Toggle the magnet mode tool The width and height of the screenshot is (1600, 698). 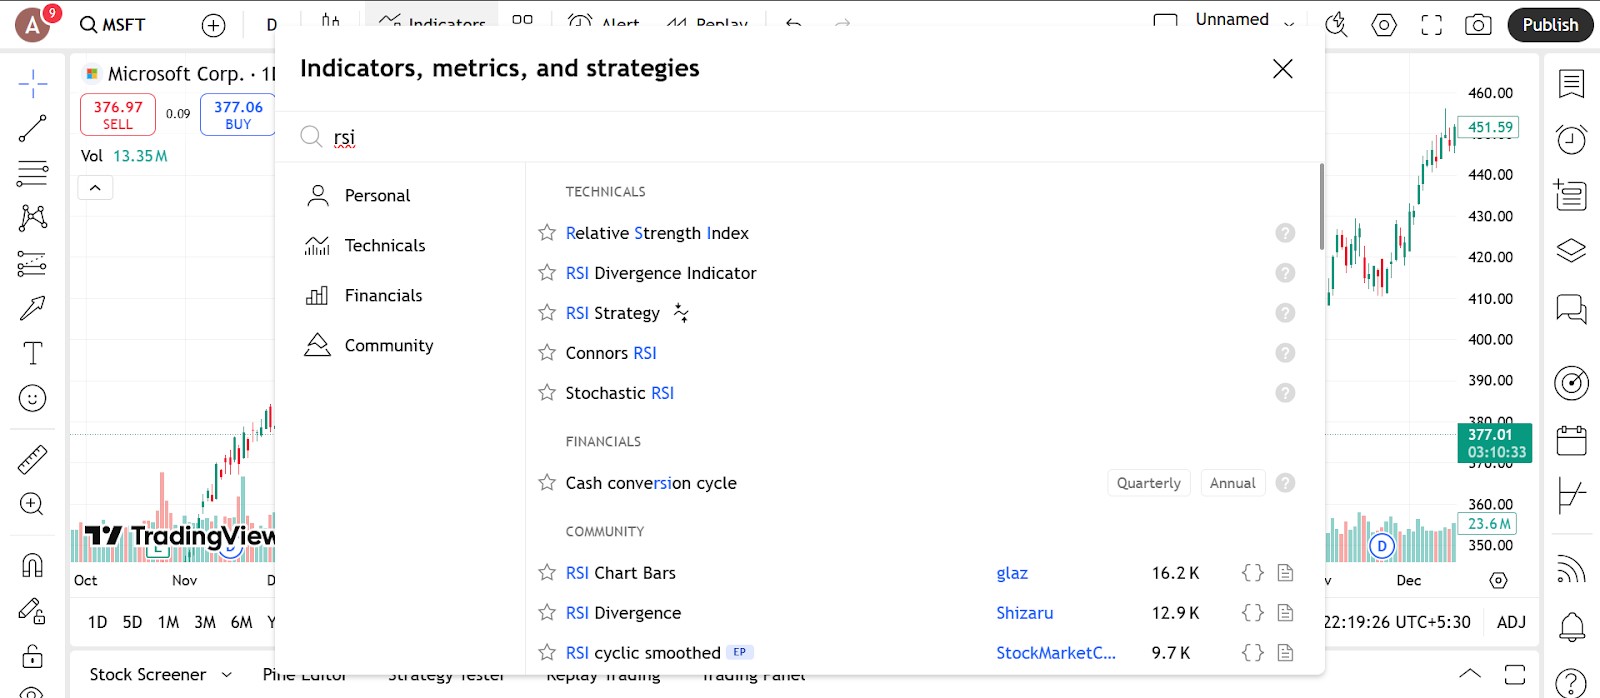(33, 565)
